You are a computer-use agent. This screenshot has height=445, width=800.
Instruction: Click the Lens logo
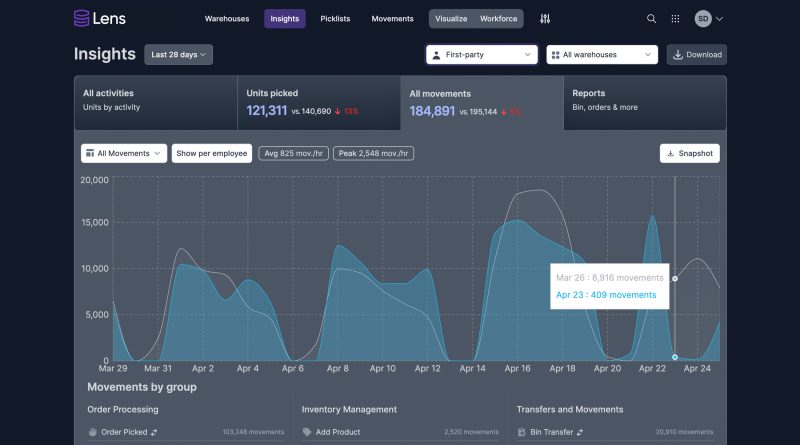[x=99, y=18]
